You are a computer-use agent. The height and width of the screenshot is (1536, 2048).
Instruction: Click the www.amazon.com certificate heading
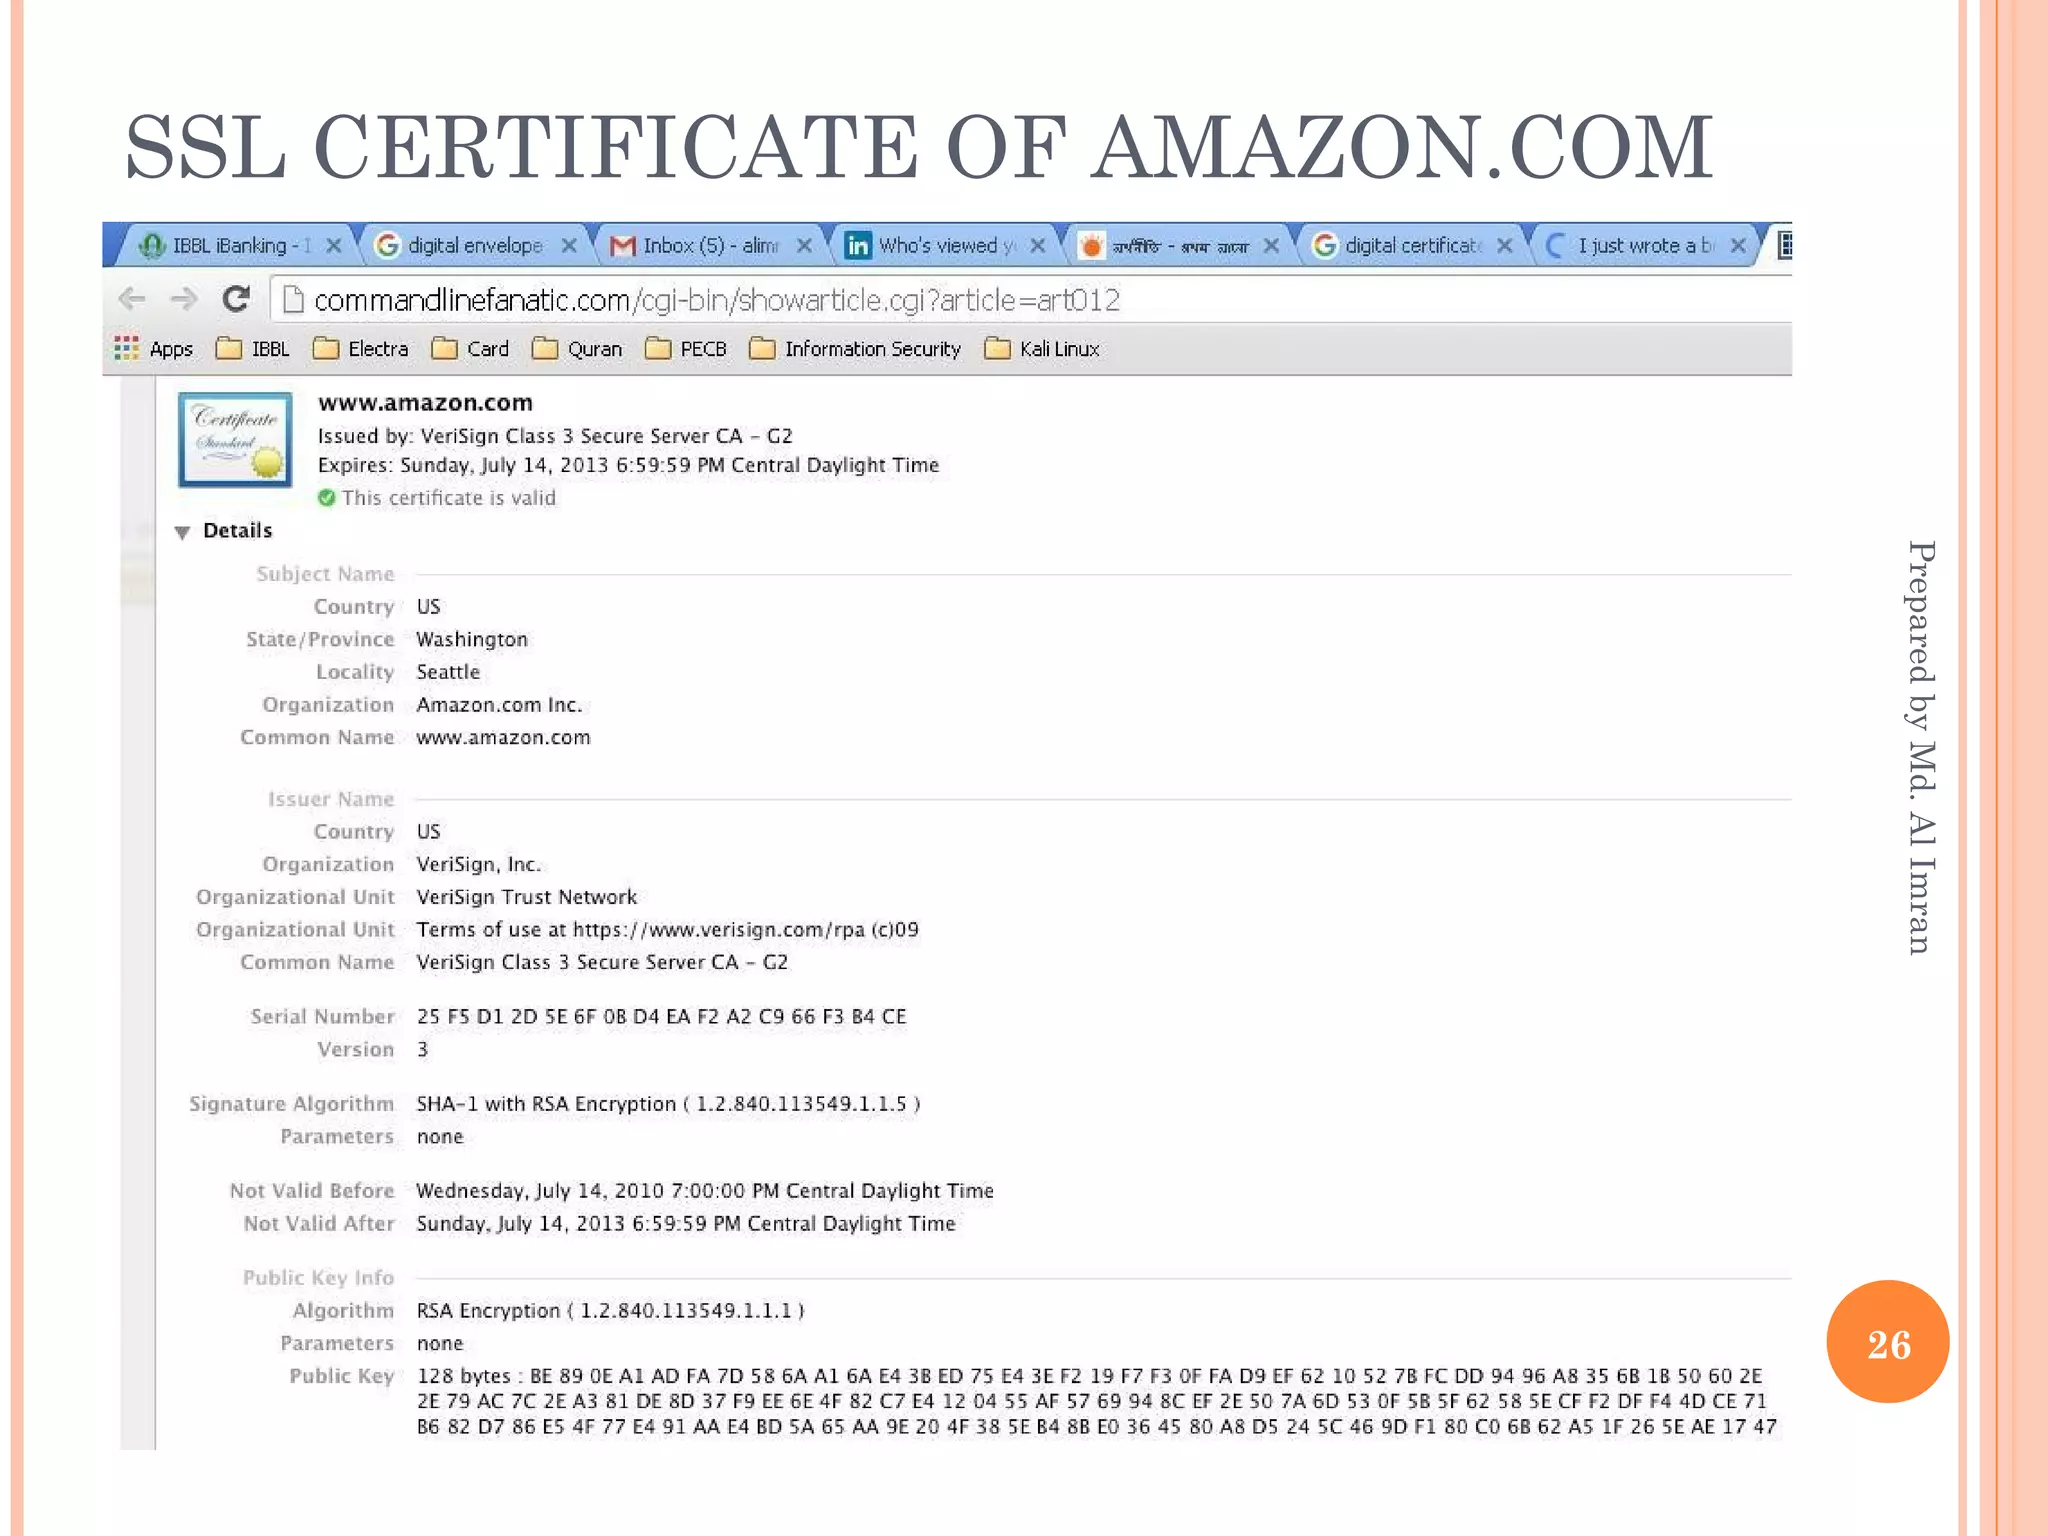tap(425, 402)
